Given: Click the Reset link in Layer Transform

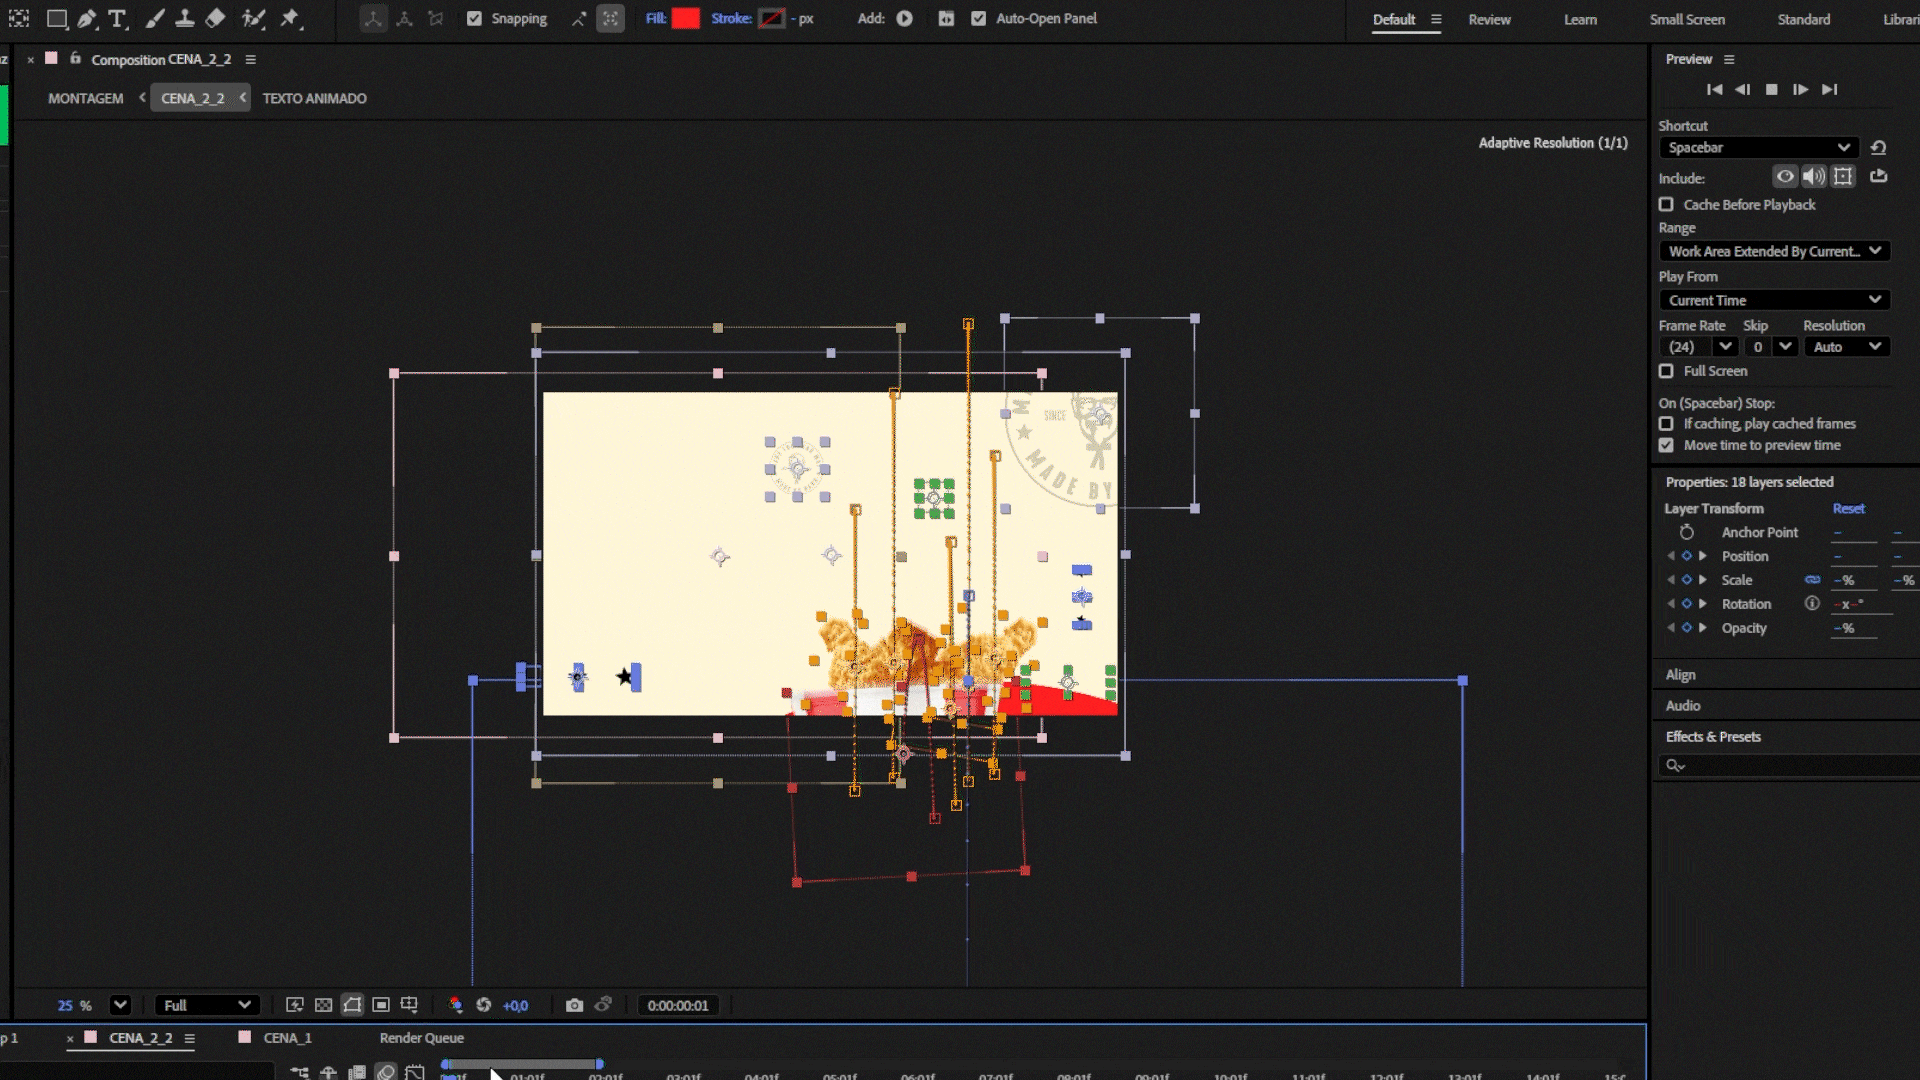Looking at the screenshot, I should [x=1848, y=508].
